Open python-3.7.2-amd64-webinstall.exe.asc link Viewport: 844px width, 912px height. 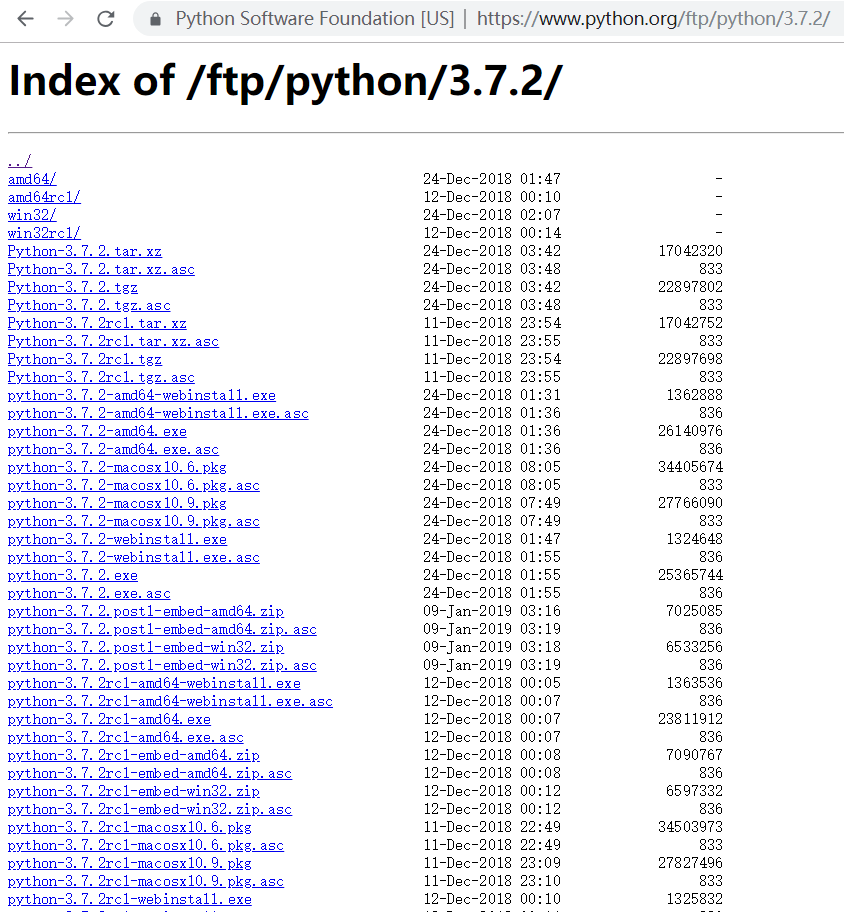pos(158,413)
